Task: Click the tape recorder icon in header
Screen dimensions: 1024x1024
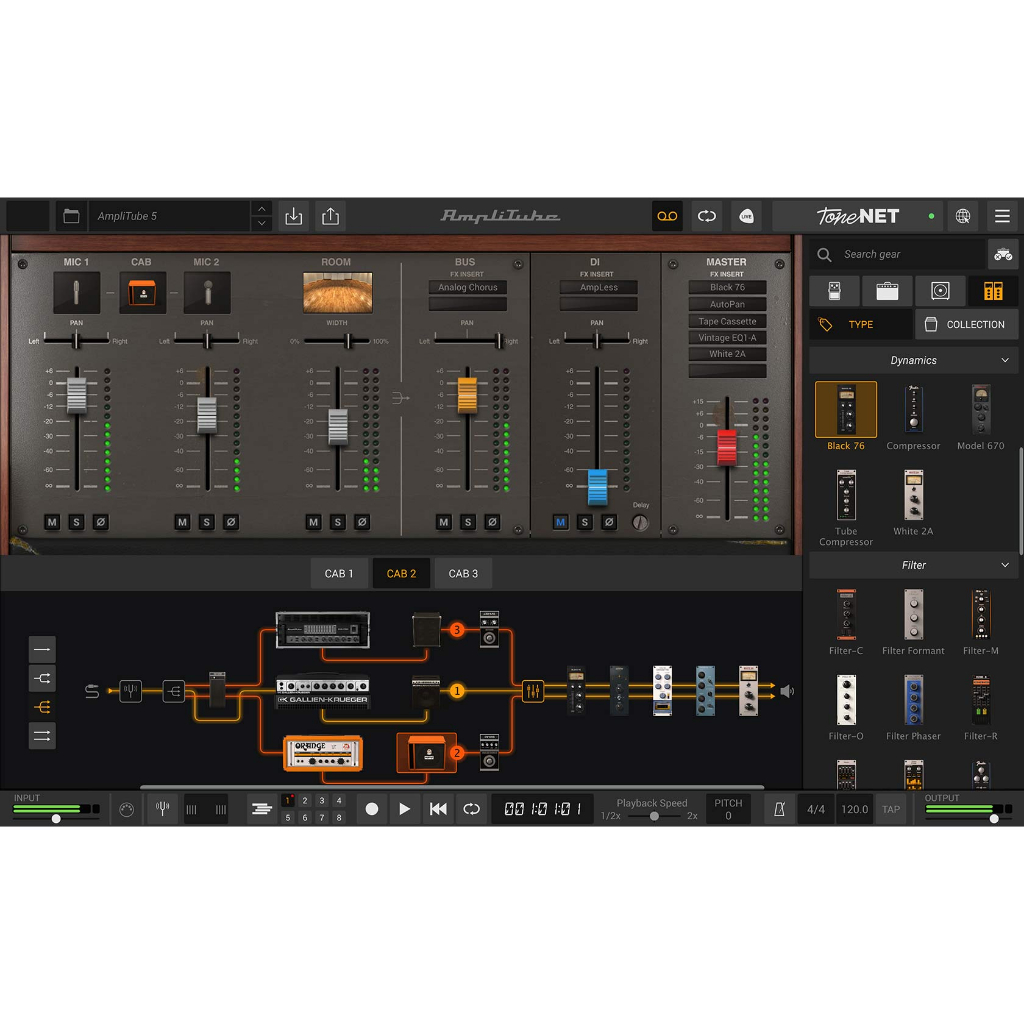Action: coord(667,216)
